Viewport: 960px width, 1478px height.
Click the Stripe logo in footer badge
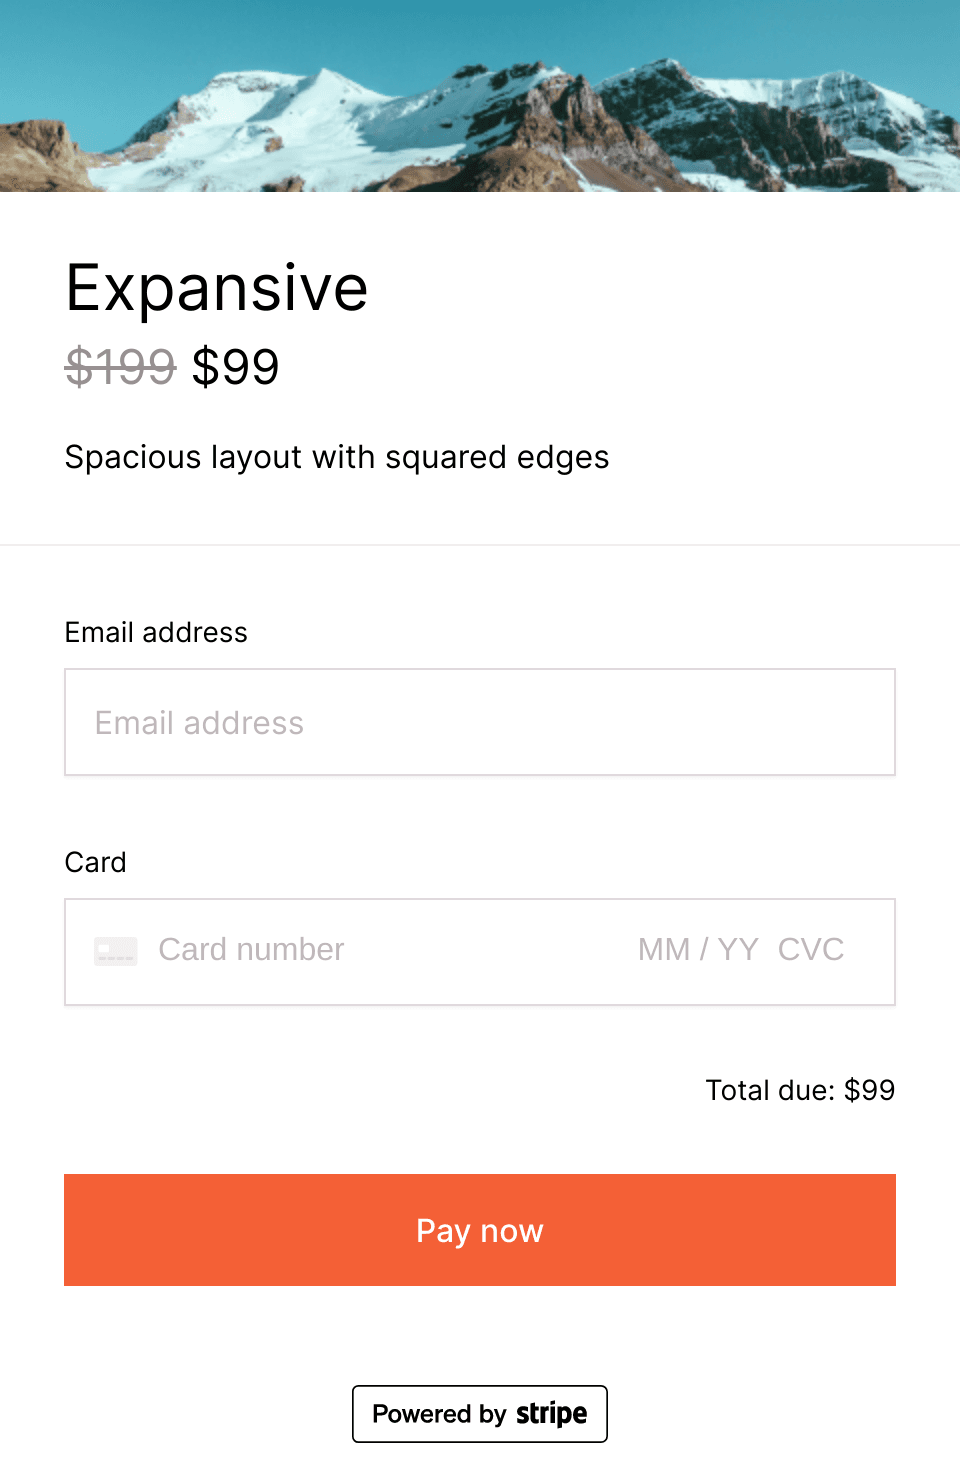551,1414
